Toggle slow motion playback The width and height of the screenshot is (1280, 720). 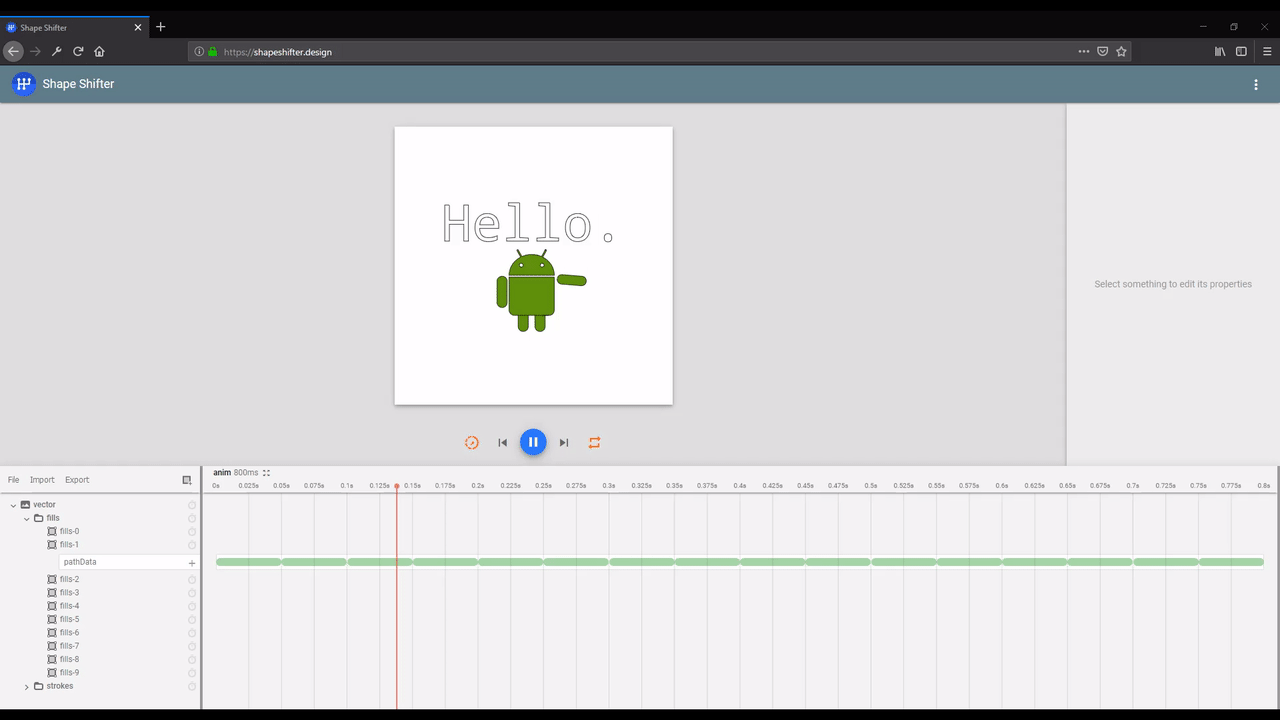tap(472, 442)
